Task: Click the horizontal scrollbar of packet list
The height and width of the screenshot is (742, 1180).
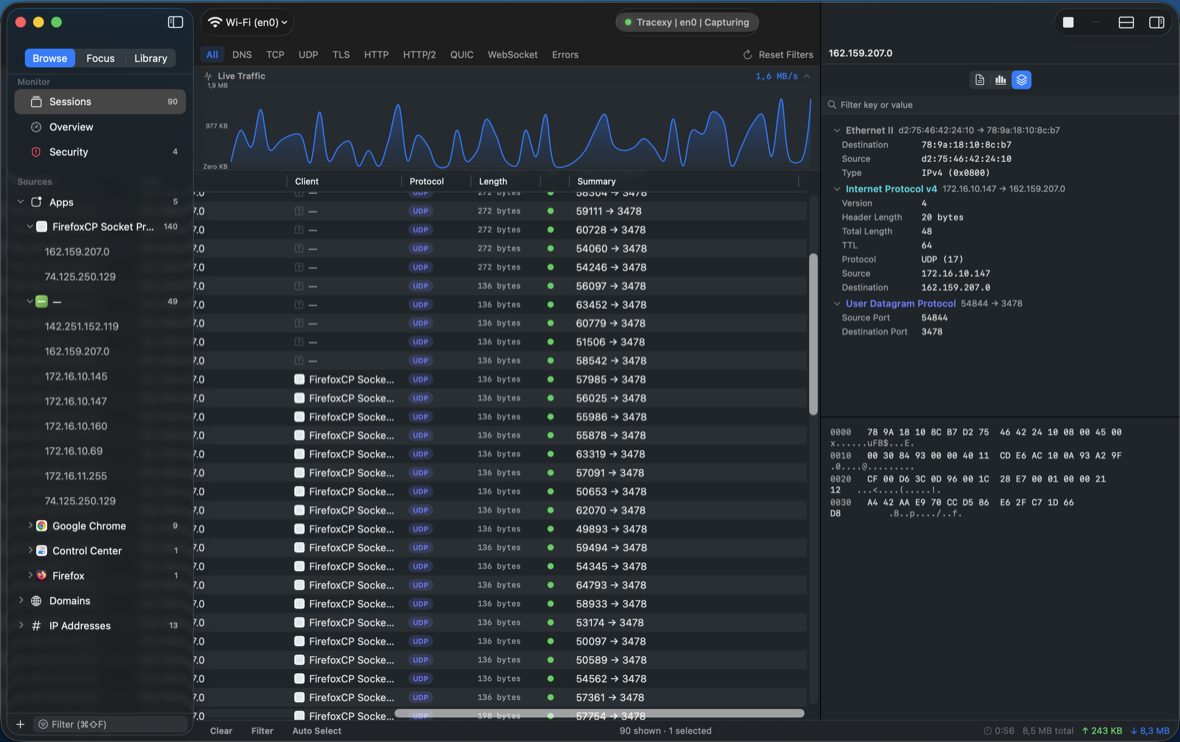Action: 599,713
